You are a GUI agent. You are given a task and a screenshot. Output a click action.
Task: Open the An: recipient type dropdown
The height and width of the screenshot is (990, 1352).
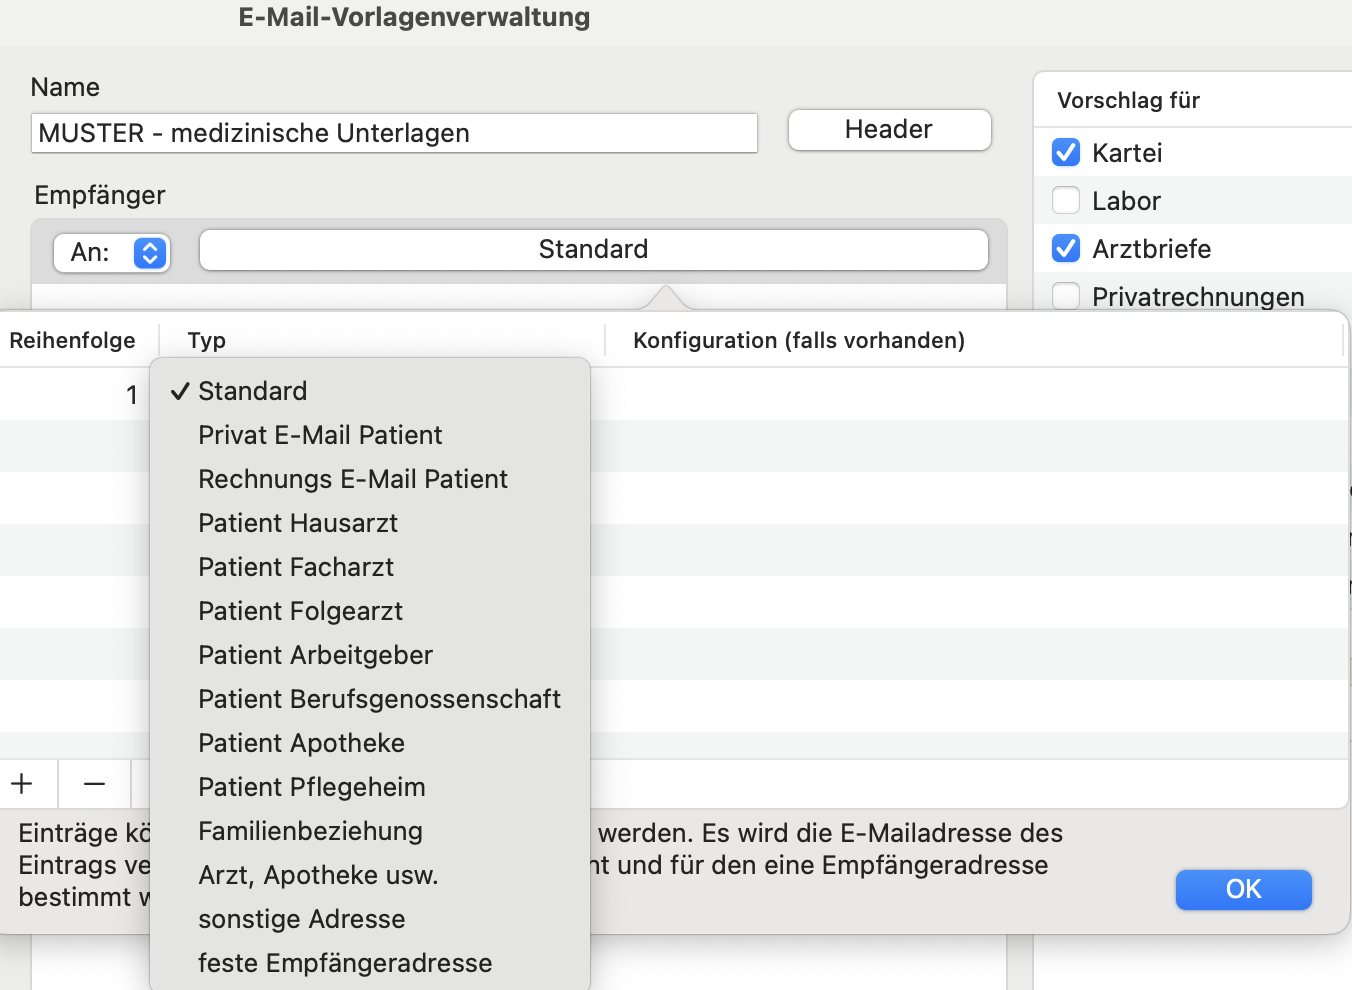coord(112,253)
